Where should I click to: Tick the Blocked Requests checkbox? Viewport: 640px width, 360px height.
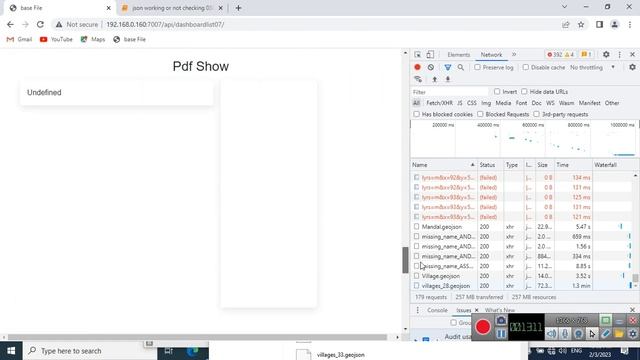[x=480, y=114]
